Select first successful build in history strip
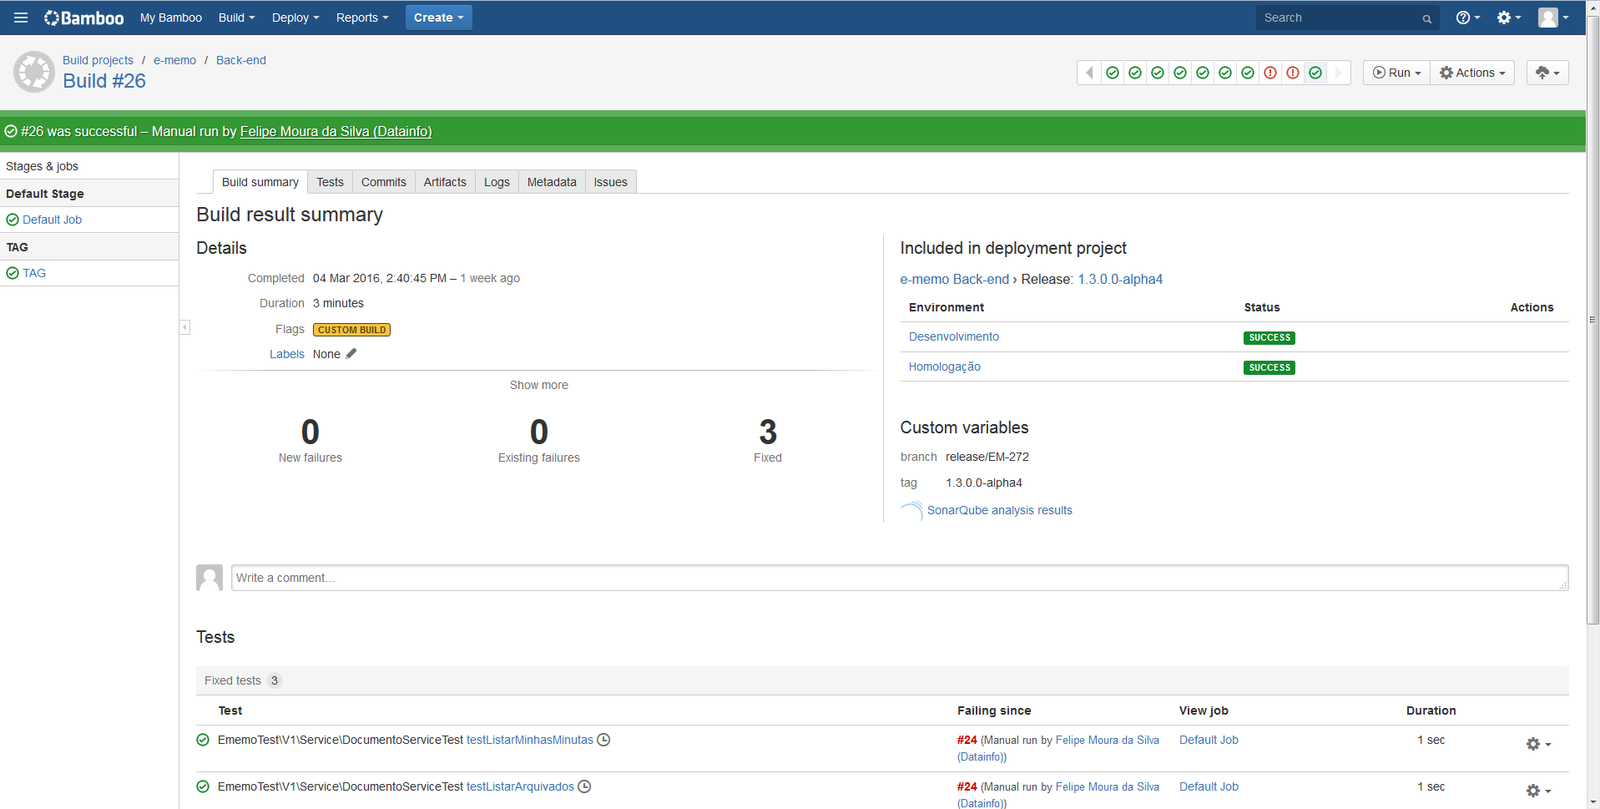The image size is (1600, 809). (1112, 73)
